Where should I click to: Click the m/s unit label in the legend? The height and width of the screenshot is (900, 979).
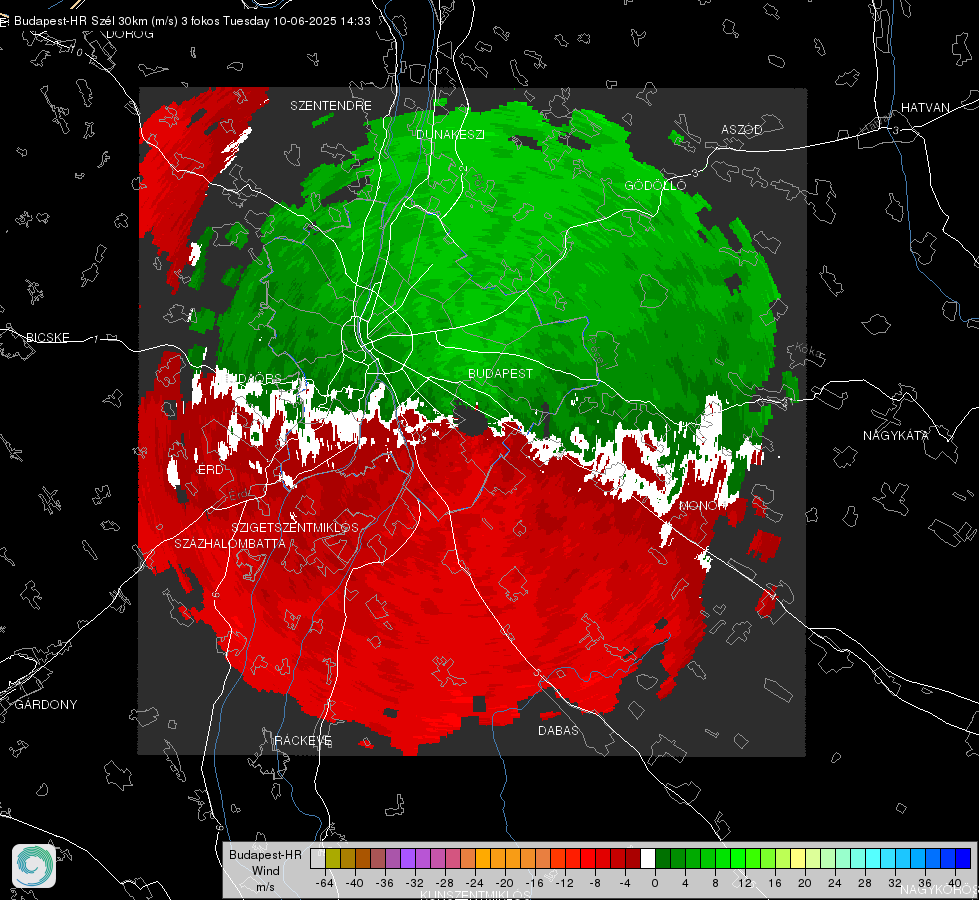tap(265, 886)
